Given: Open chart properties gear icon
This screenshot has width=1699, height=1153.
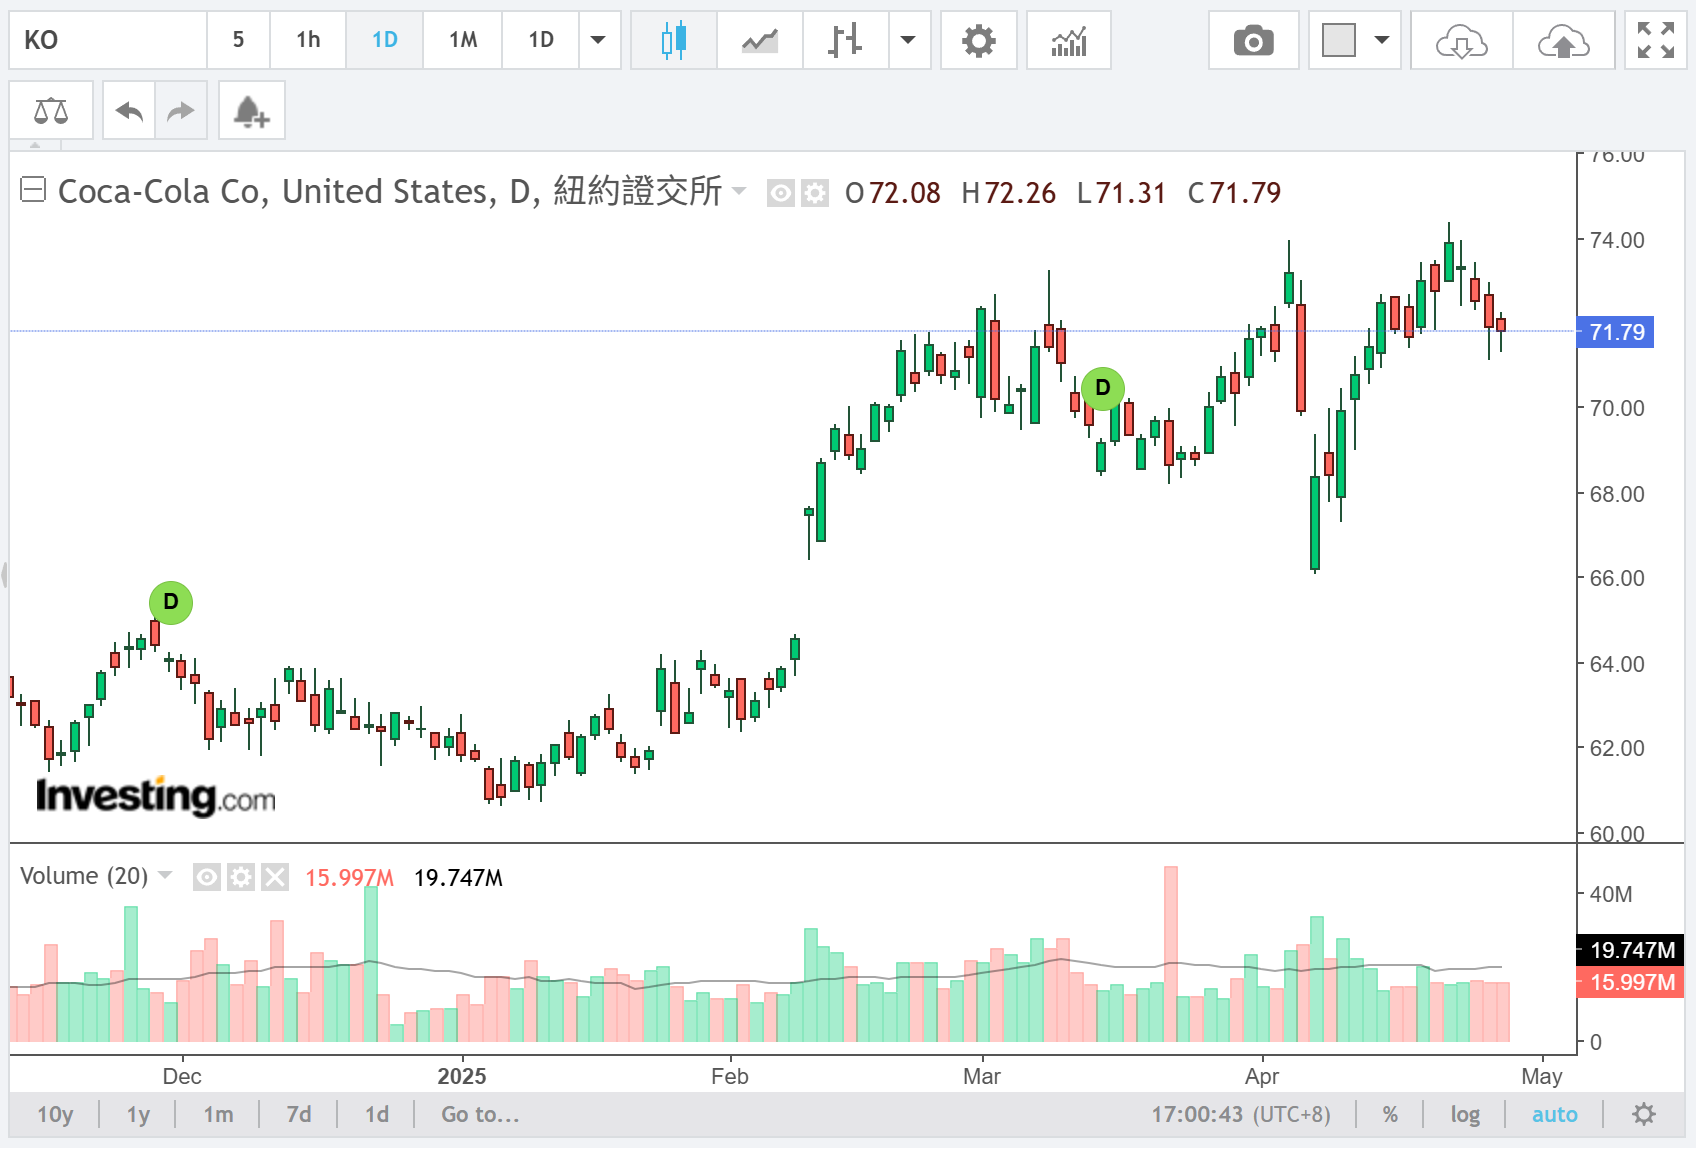Looking at the screenshot, I should coord(978,40).
